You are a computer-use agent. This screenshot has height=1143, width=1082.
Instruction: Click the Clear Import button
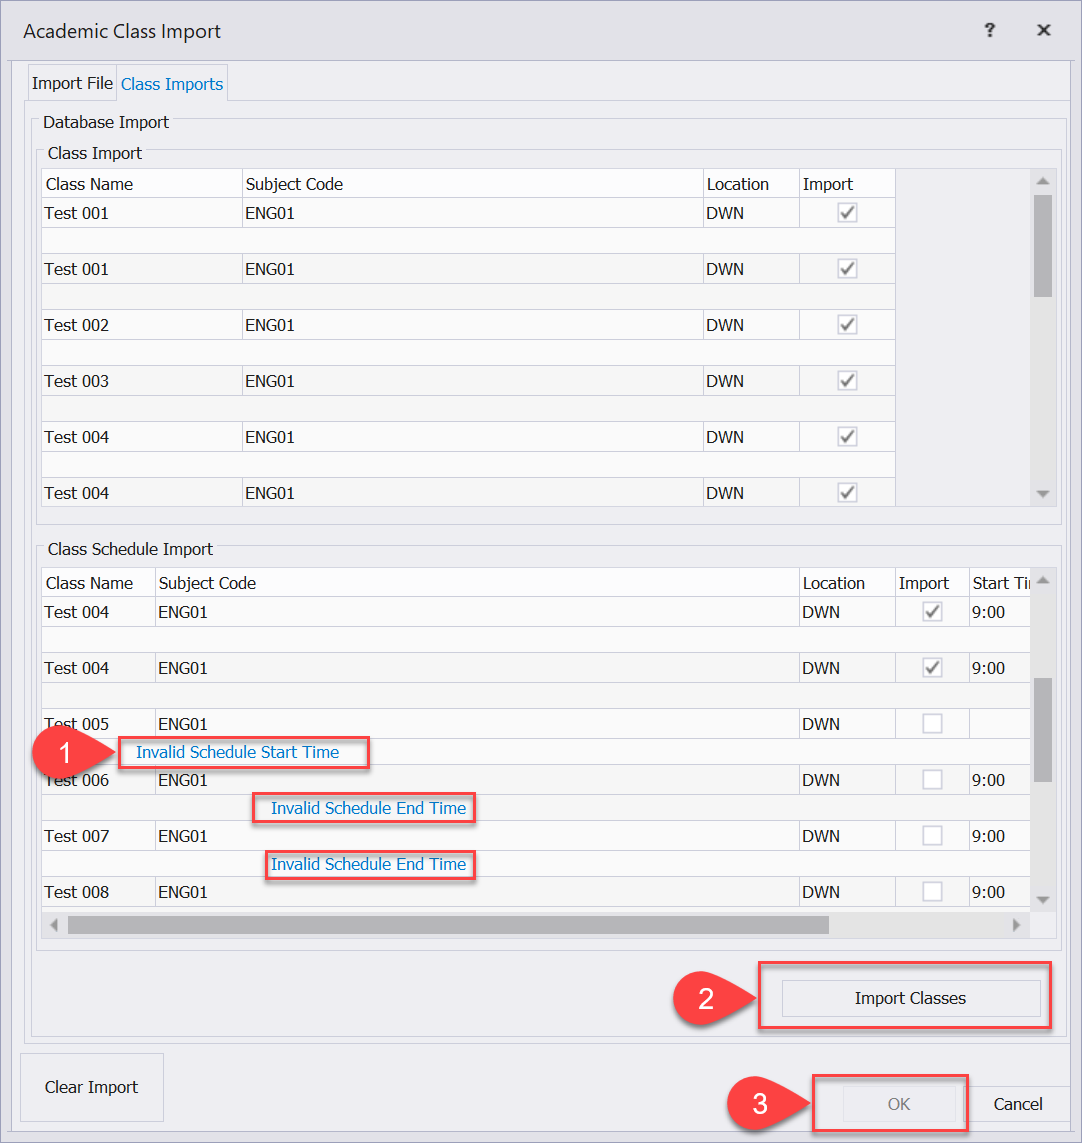coord(92,1087)
